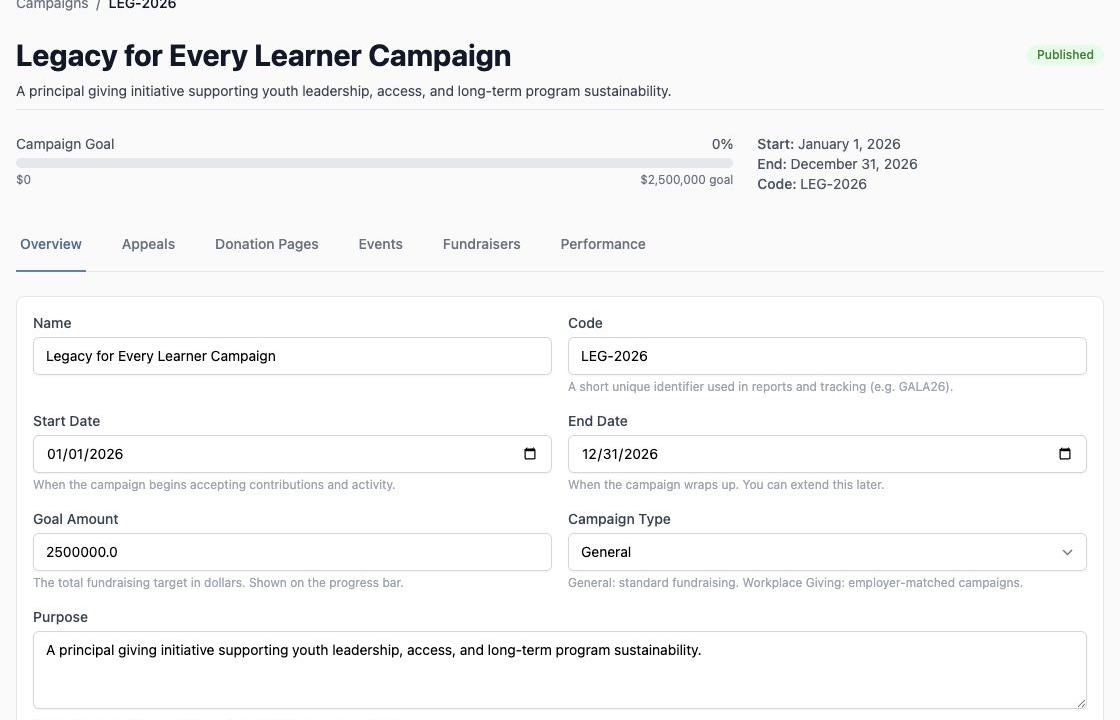Switch to the Overview tab

(x=51, y=244)
